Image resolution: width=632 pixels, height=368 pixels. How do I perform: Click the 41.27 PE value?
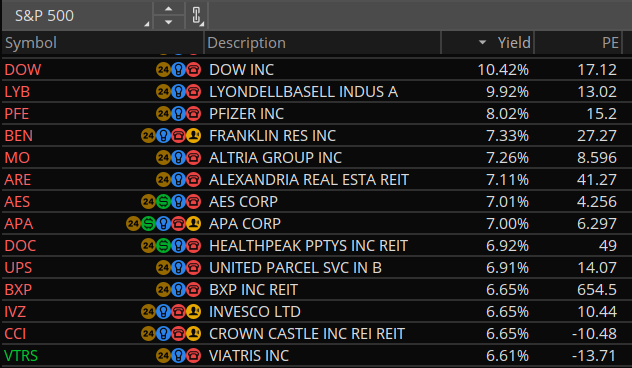[597, 180]
